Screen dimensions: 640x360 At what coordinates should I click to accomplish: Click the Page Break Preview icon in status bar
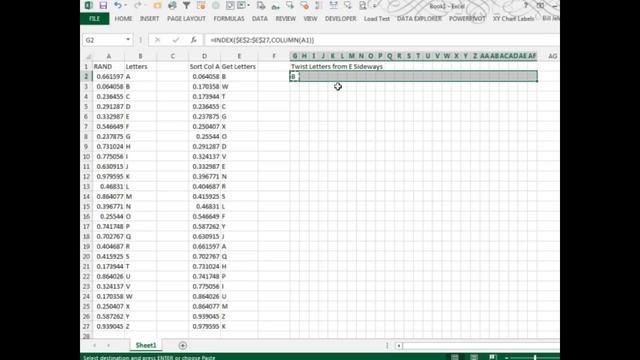pyautogui.click(x=493, y=357)
